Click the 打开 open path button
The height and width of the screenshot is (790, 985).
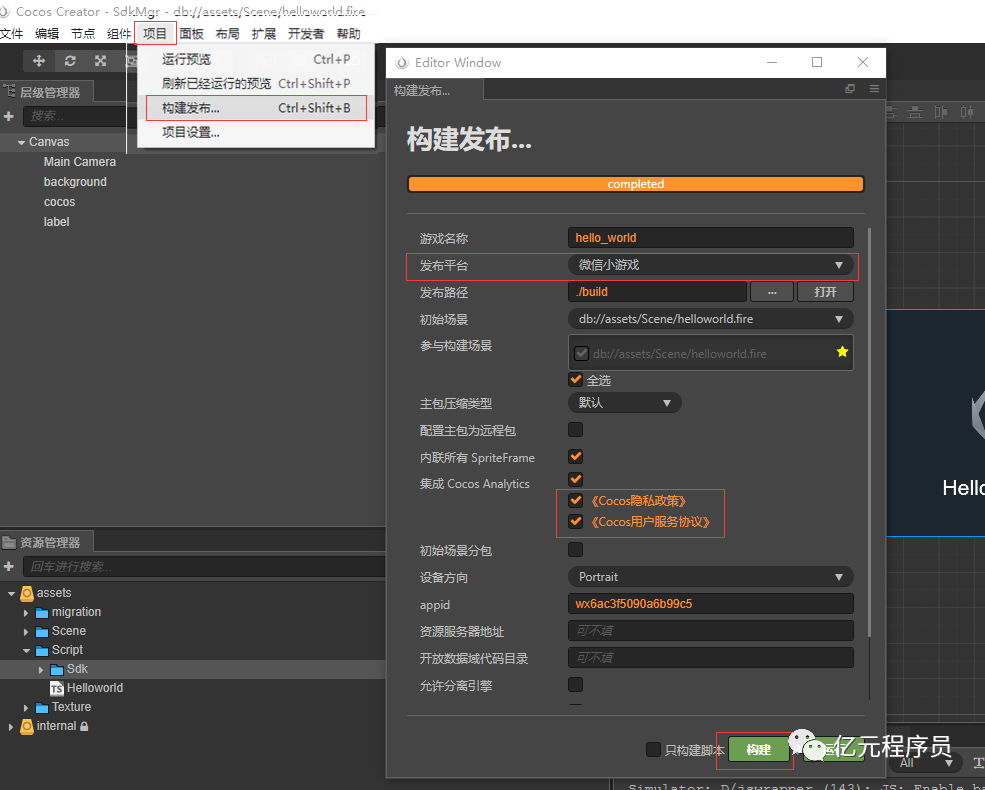tap(825, 292)
